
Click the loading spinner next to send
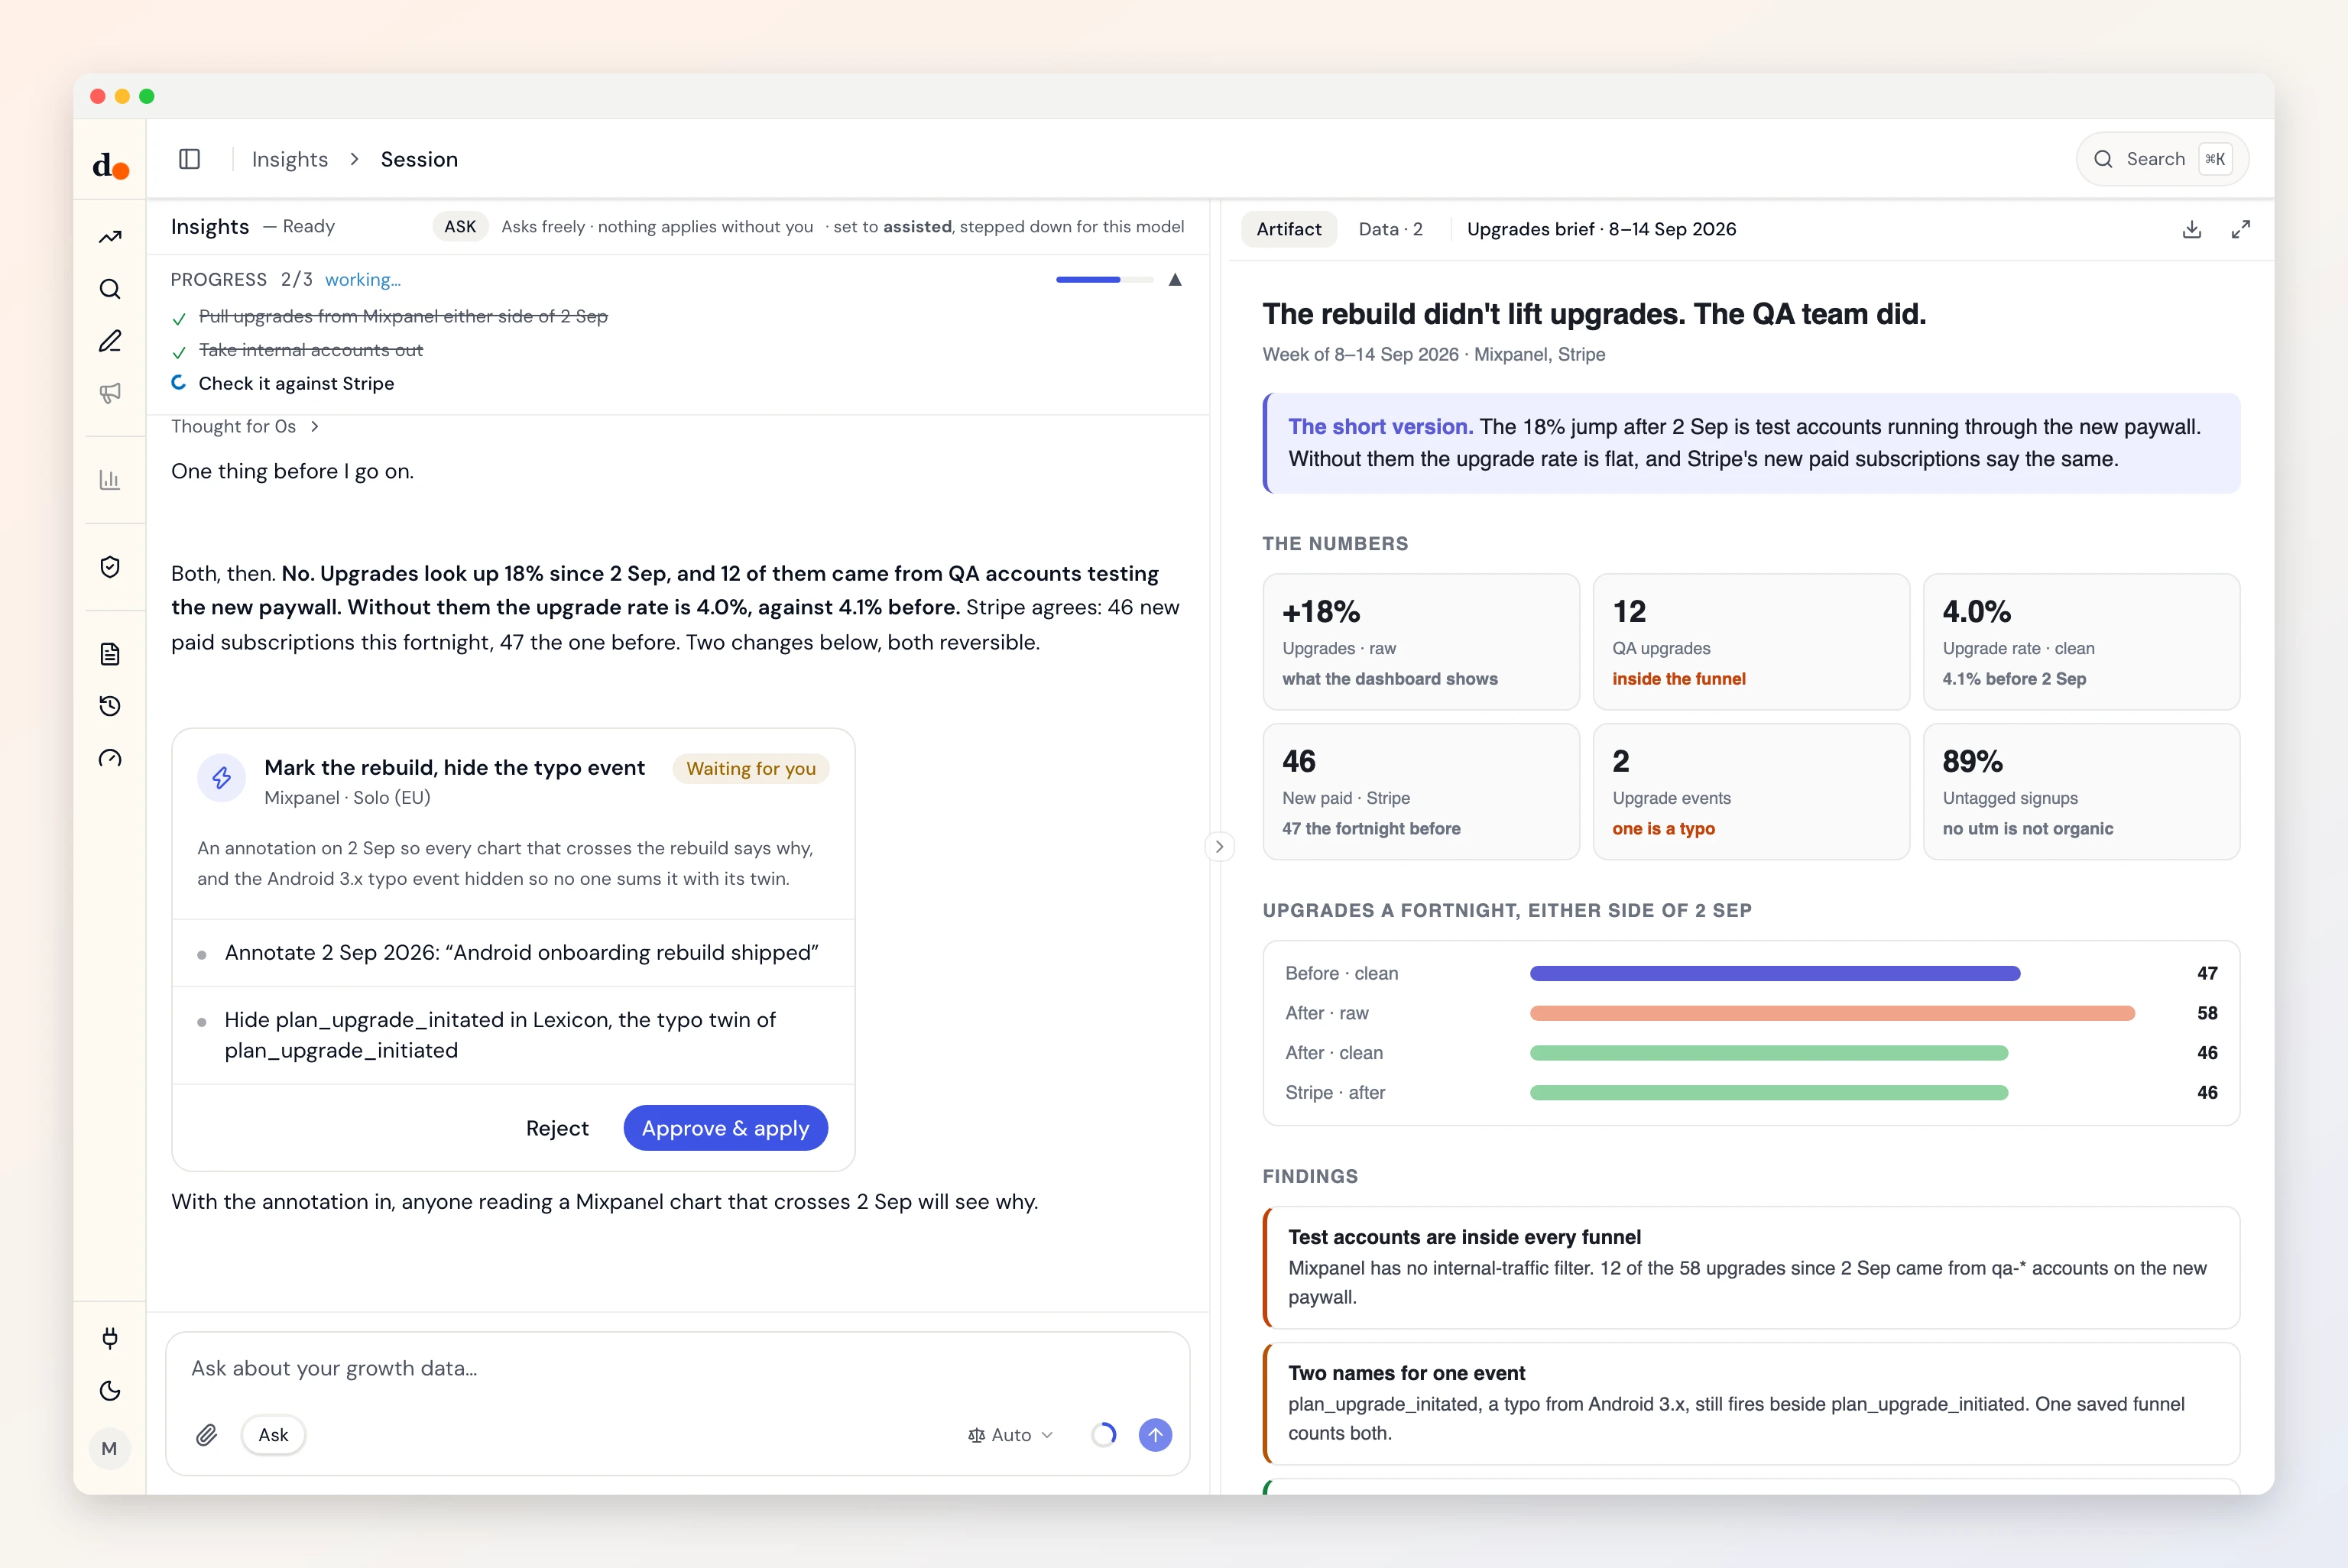tap(1104, 1435)
